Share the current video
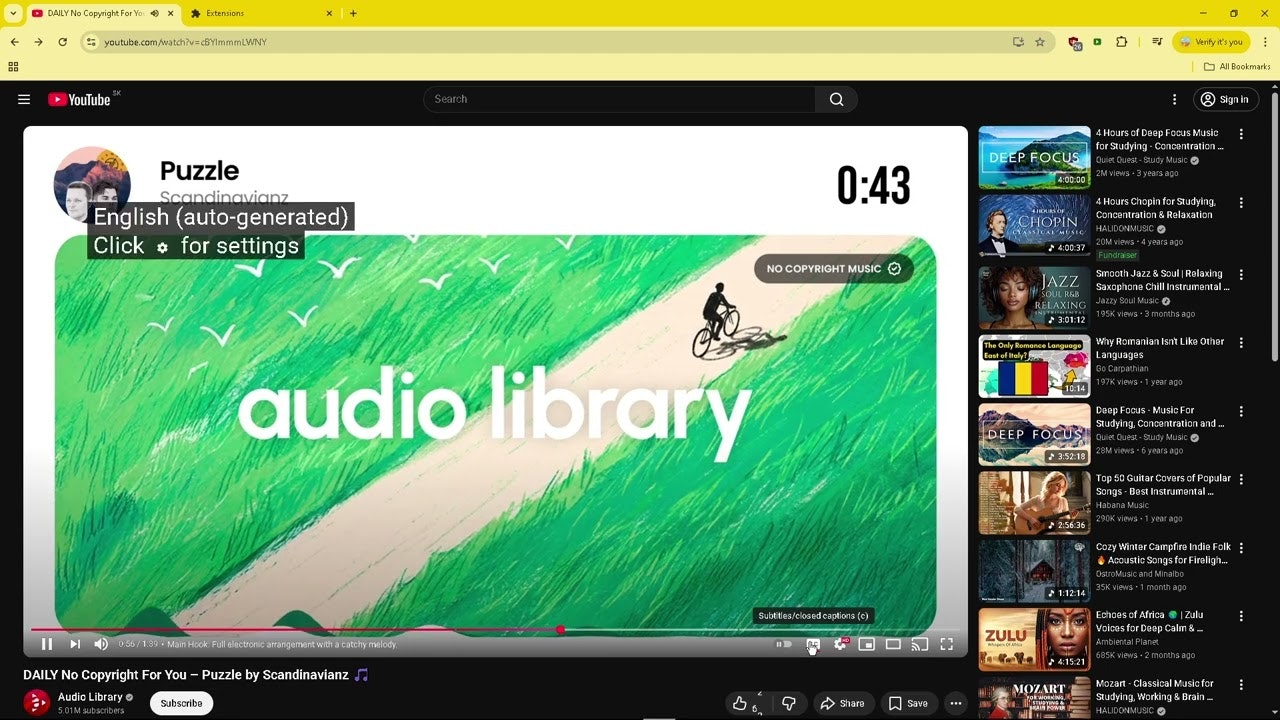The height and width of the screenshot is (720, 1280). (x=843, y=703)
